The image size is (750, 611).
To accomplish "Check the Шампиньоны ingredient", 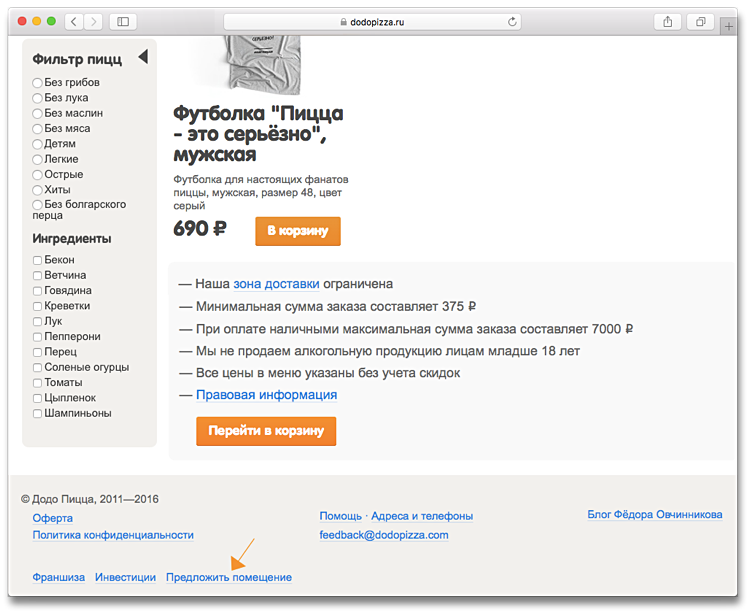I will coord(37,413).
